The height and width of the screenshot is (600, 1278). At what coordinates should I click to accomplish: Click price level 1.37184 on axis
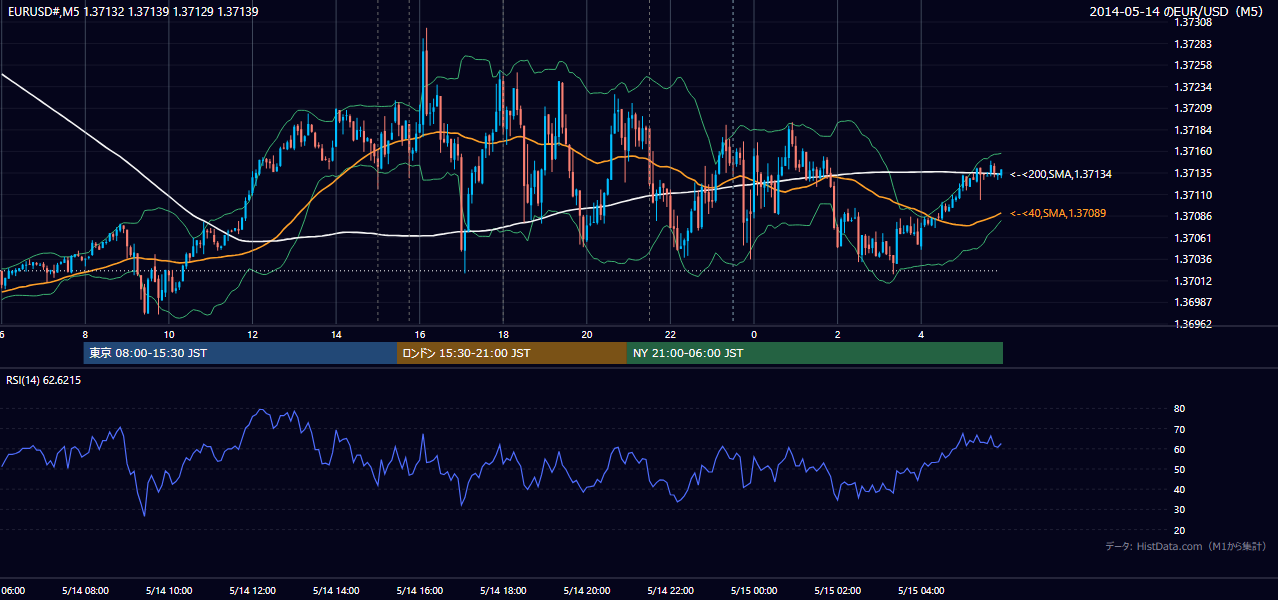tap(1193, 130)
